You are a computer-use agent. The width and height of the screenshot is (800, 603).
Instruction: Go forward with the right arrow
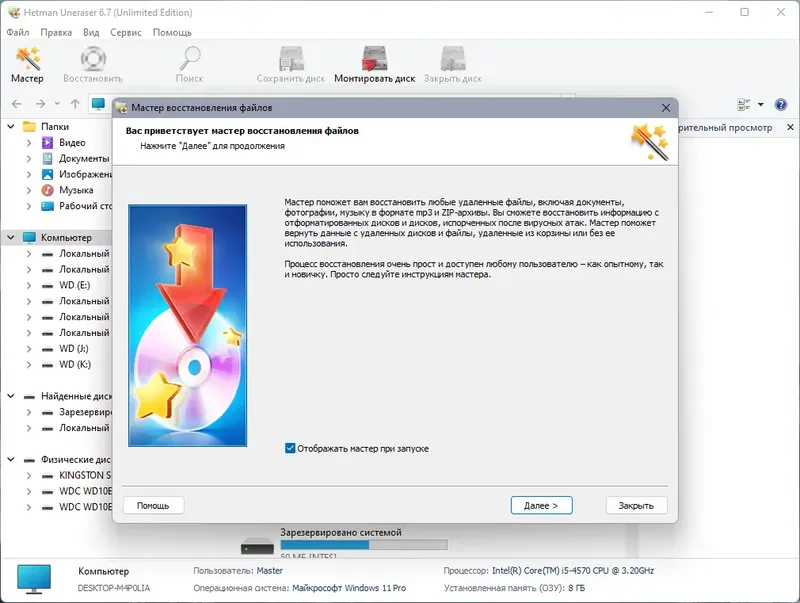(x=40, y=104)
